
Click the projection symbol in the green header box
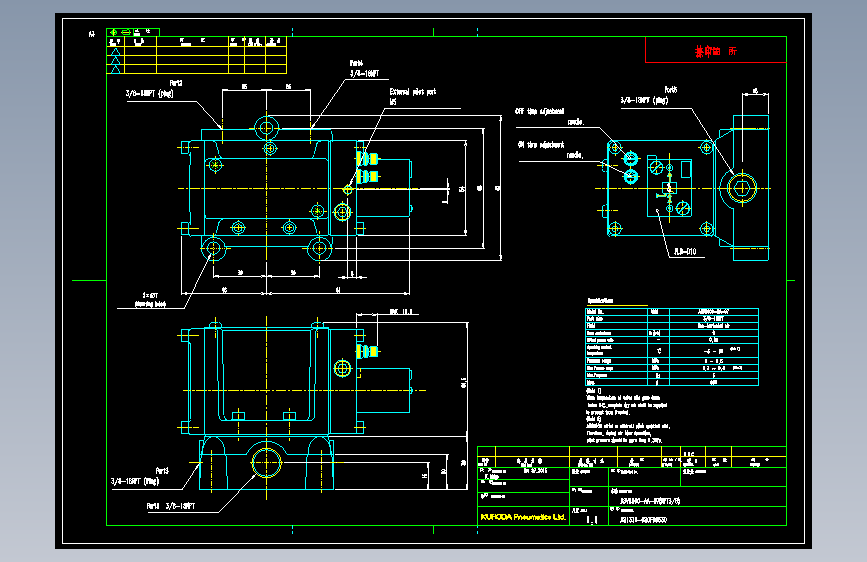[120, 32]
